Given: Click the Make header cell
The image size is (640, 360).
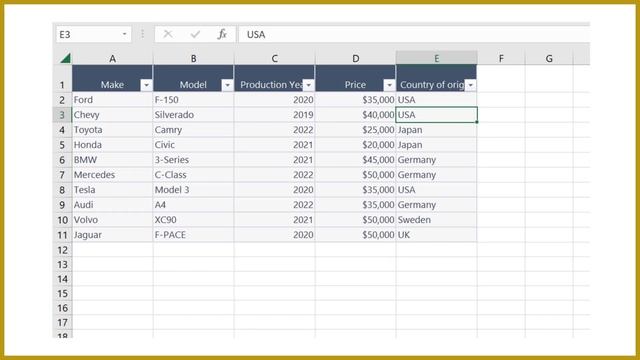Looking at the screenshot, I should (x=112, y=78).
